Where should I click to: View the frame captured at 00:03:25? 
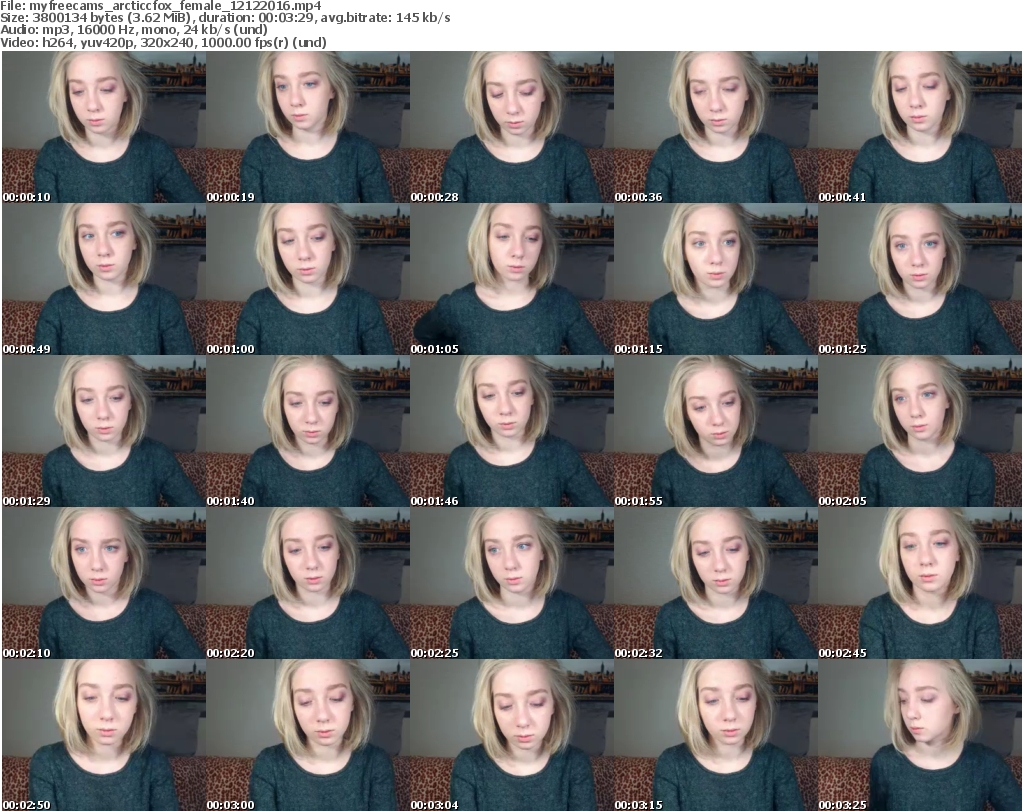click(920, 735)
